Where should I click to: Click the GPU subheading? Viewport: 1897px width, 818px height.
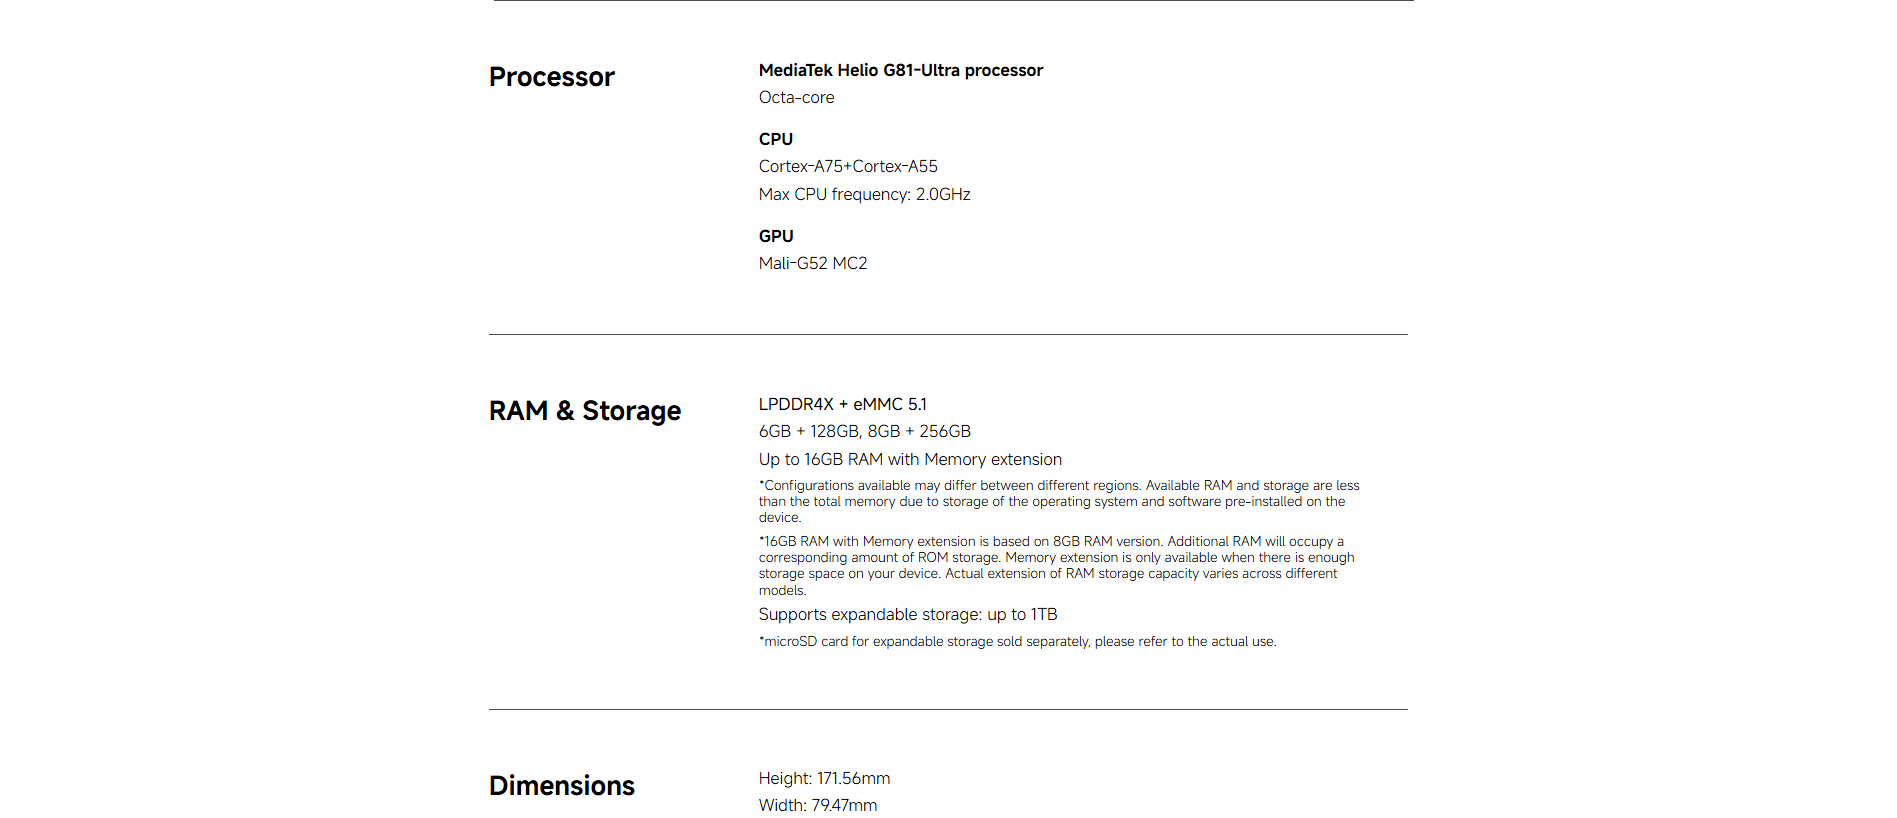[775, 236]
